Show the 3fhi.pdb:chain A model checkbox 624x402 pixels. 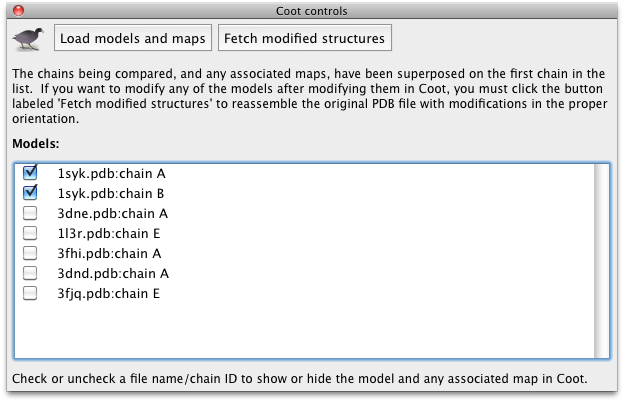point(30,253)
